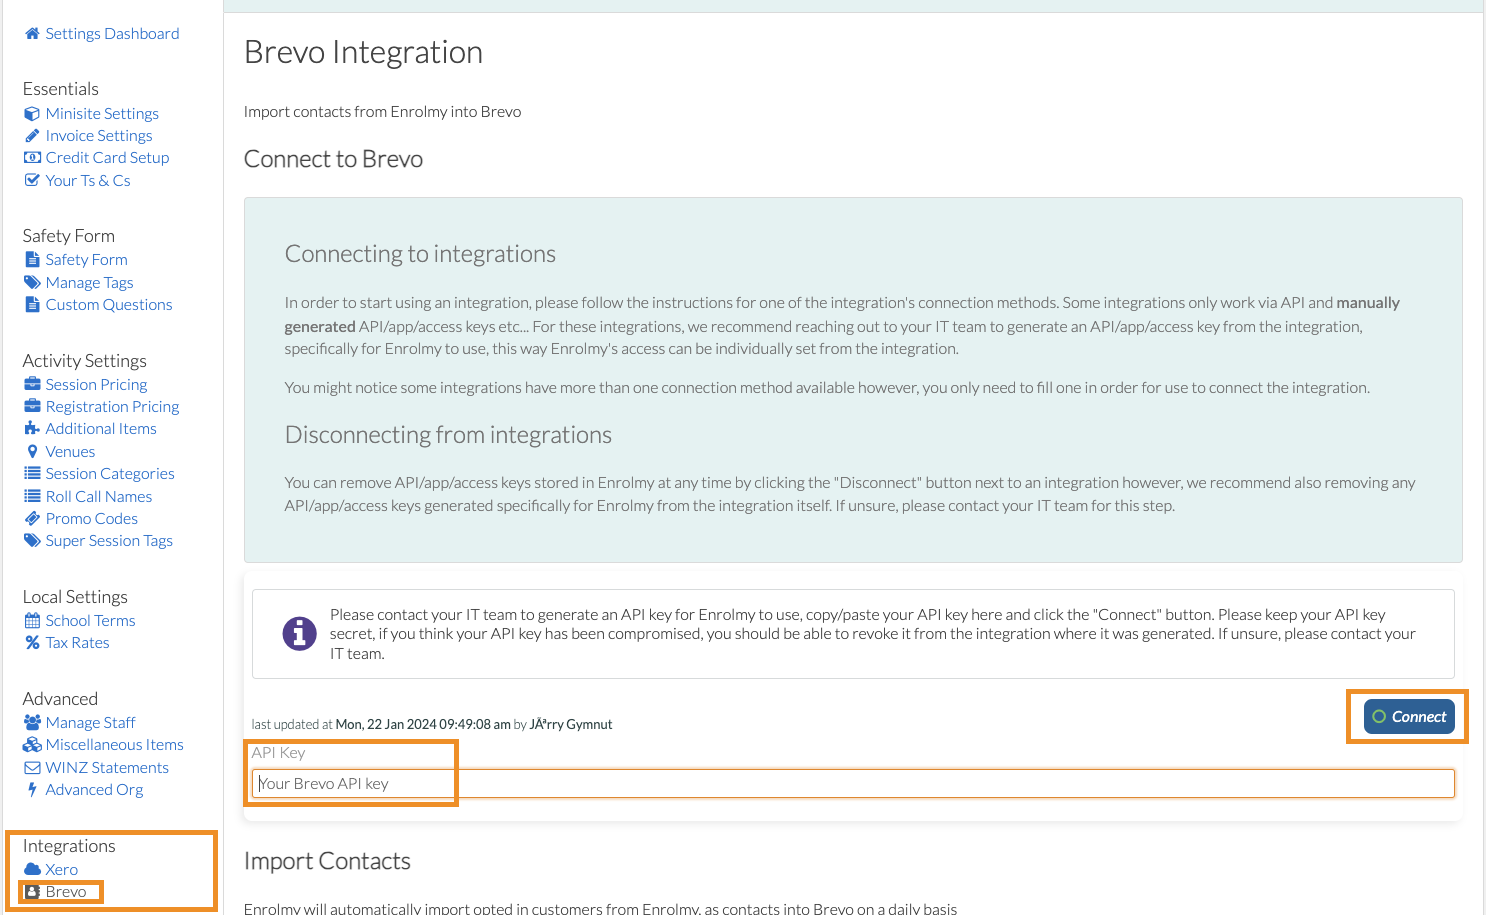Go to Miscellaneous Items
The image size is (1486, 915).
pyautogui.click(x=114, y=745)
